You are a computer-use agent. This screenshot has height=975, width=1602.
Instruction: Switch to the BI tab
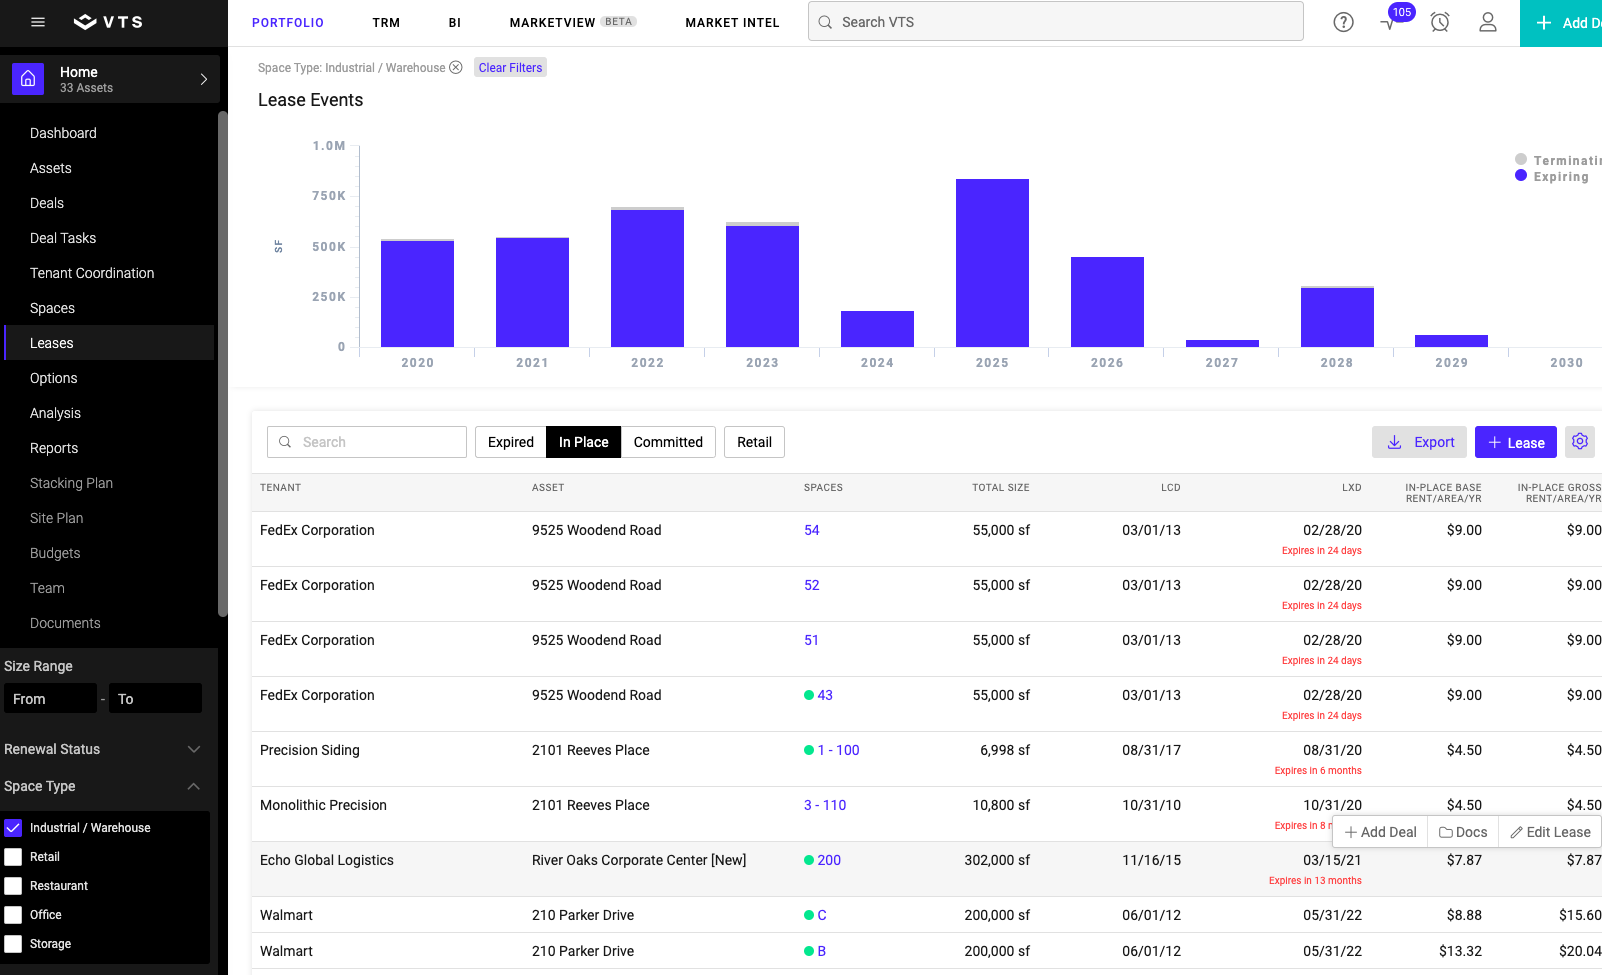tap(455, 23)
